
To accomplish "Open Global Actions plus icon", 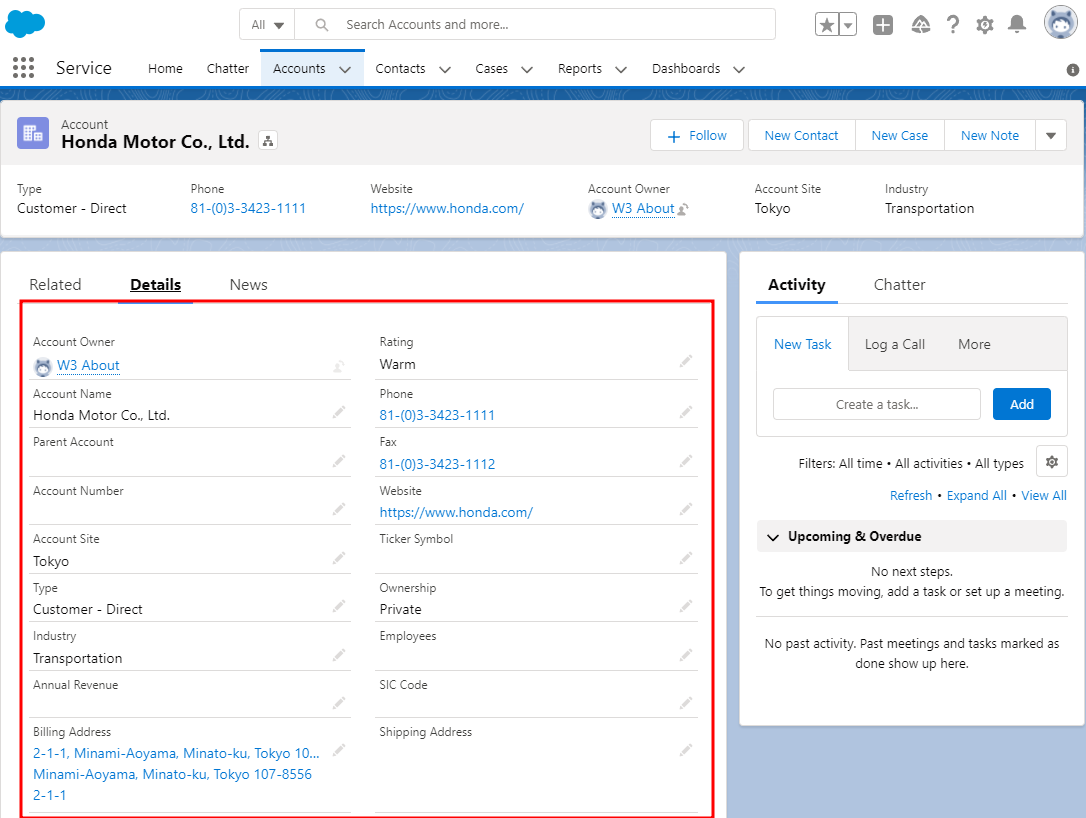I will click(x=882, y=25).
